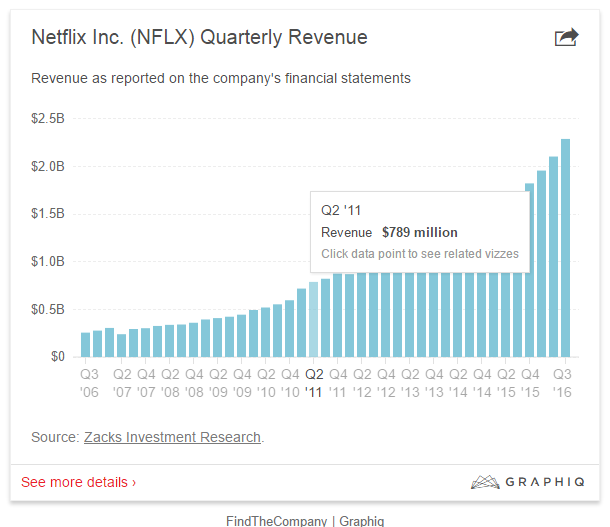Open Zacks Investment Research source link

coord(172,437)
